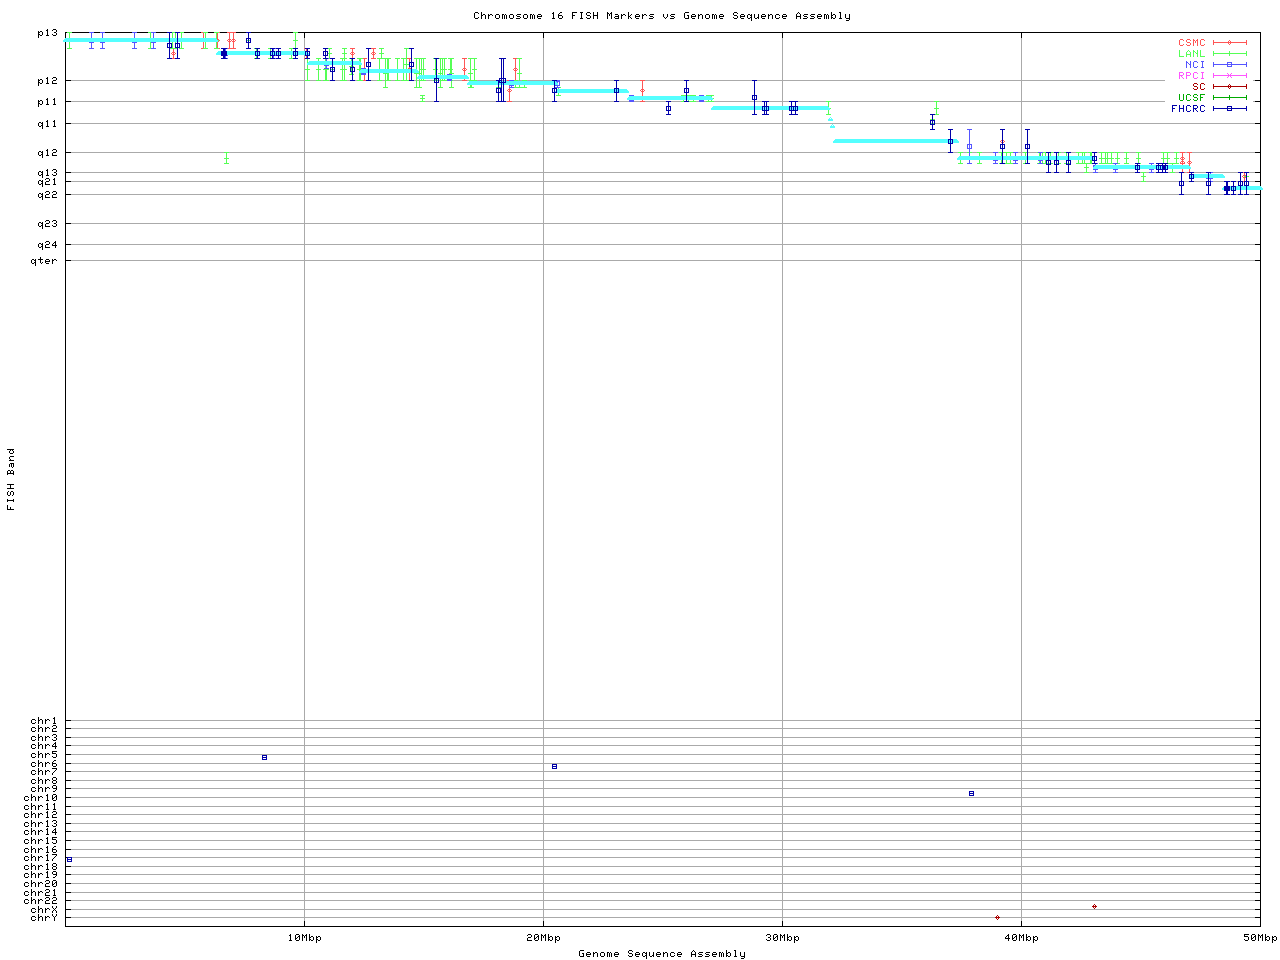This screenshot has height=960, width=1280.
Task: Click the LANL legend label
Action: (x=1191, y=54)
